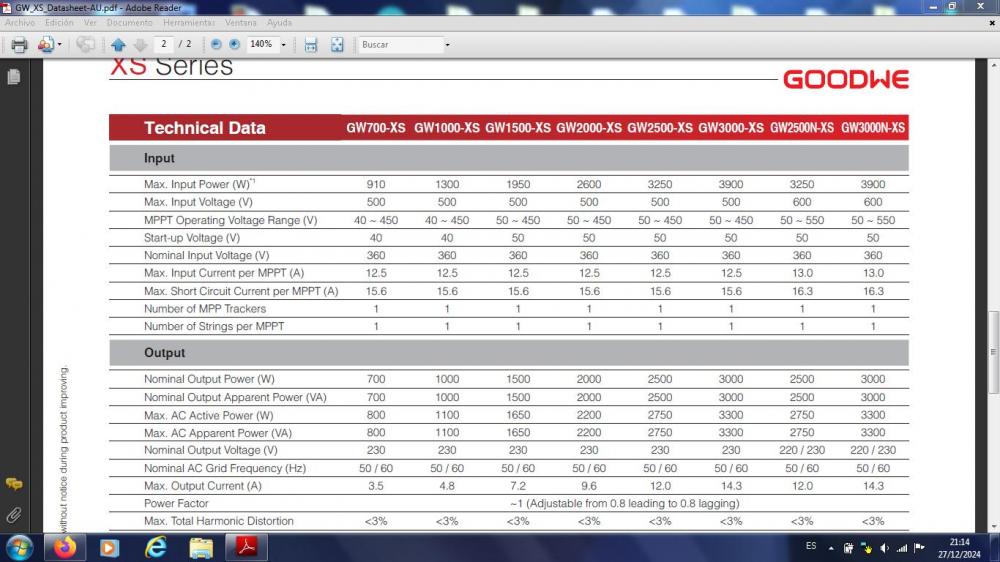Click the ES language indicator
Image resolution: width=1000 pixels, height=562 pixels.
(x=811, y=546)
